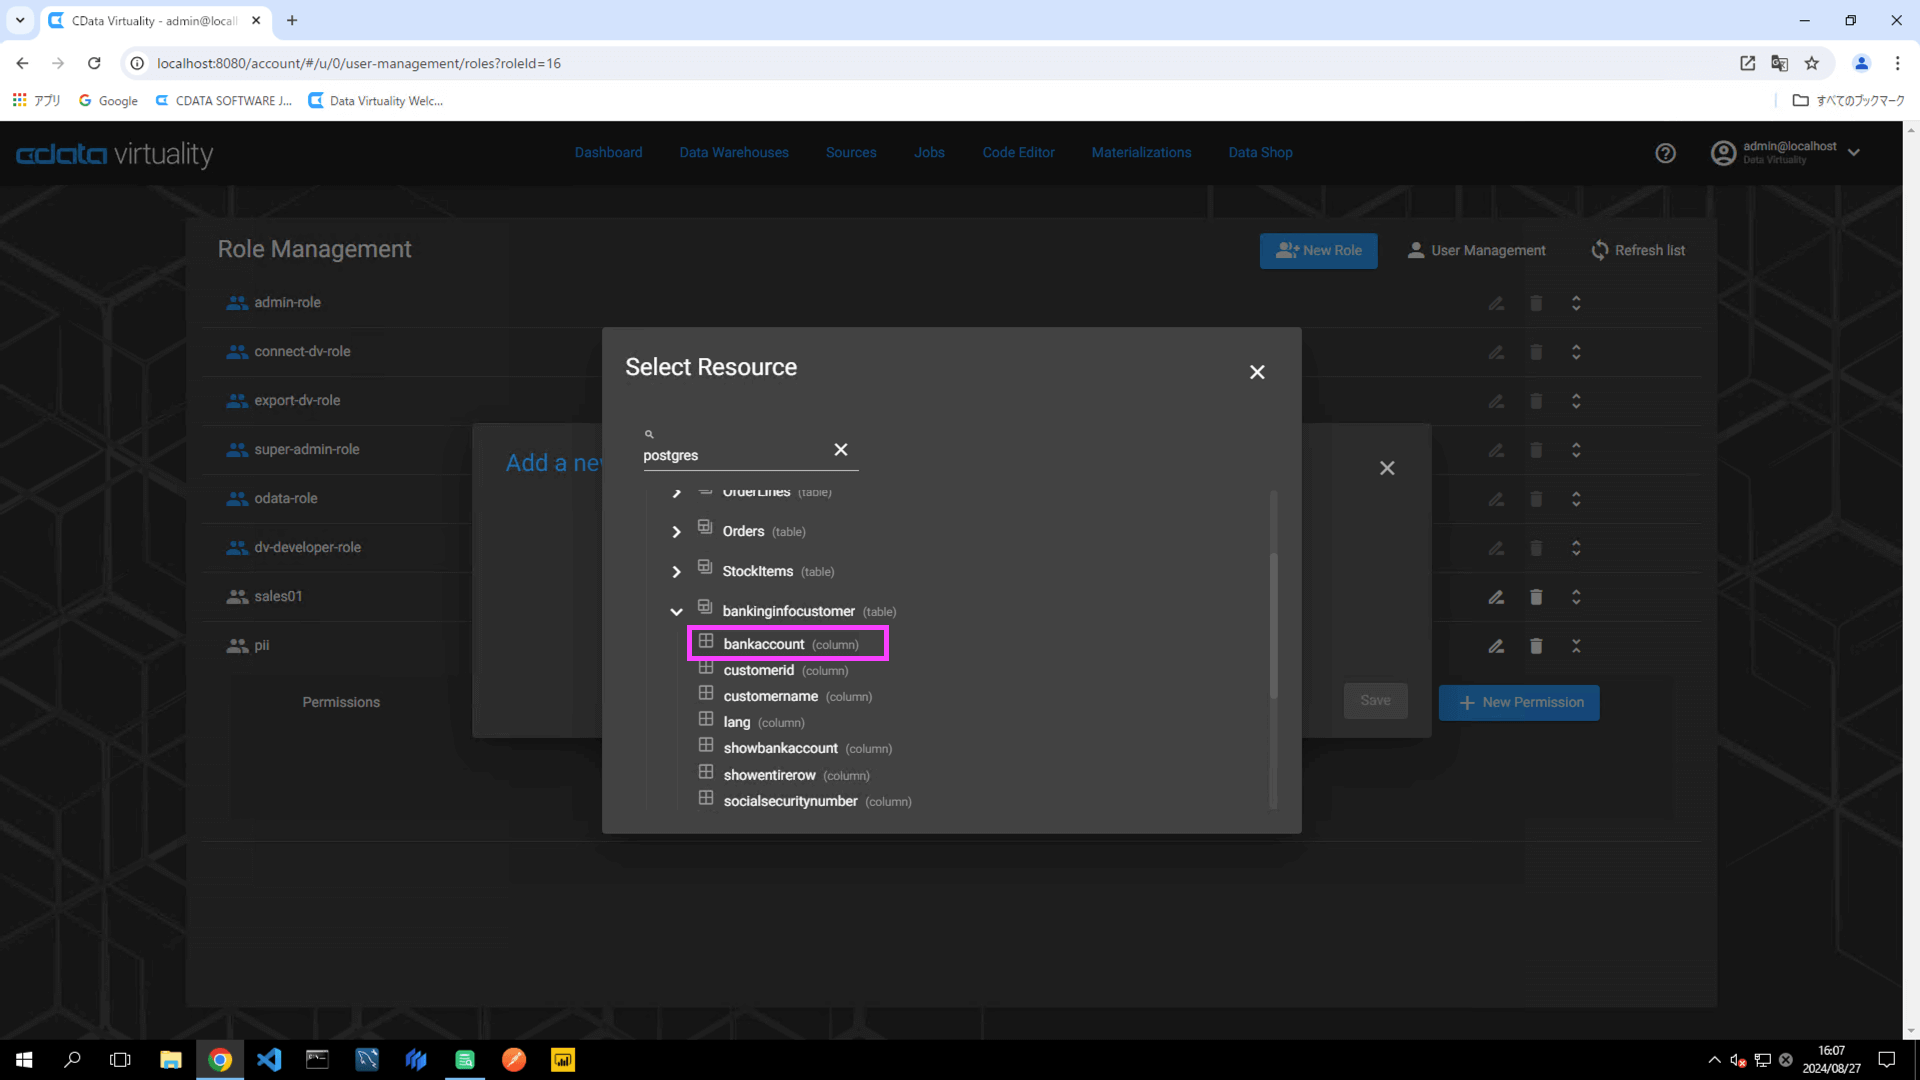
Task: Go to the Materializations page
Action: point(1141,153)
